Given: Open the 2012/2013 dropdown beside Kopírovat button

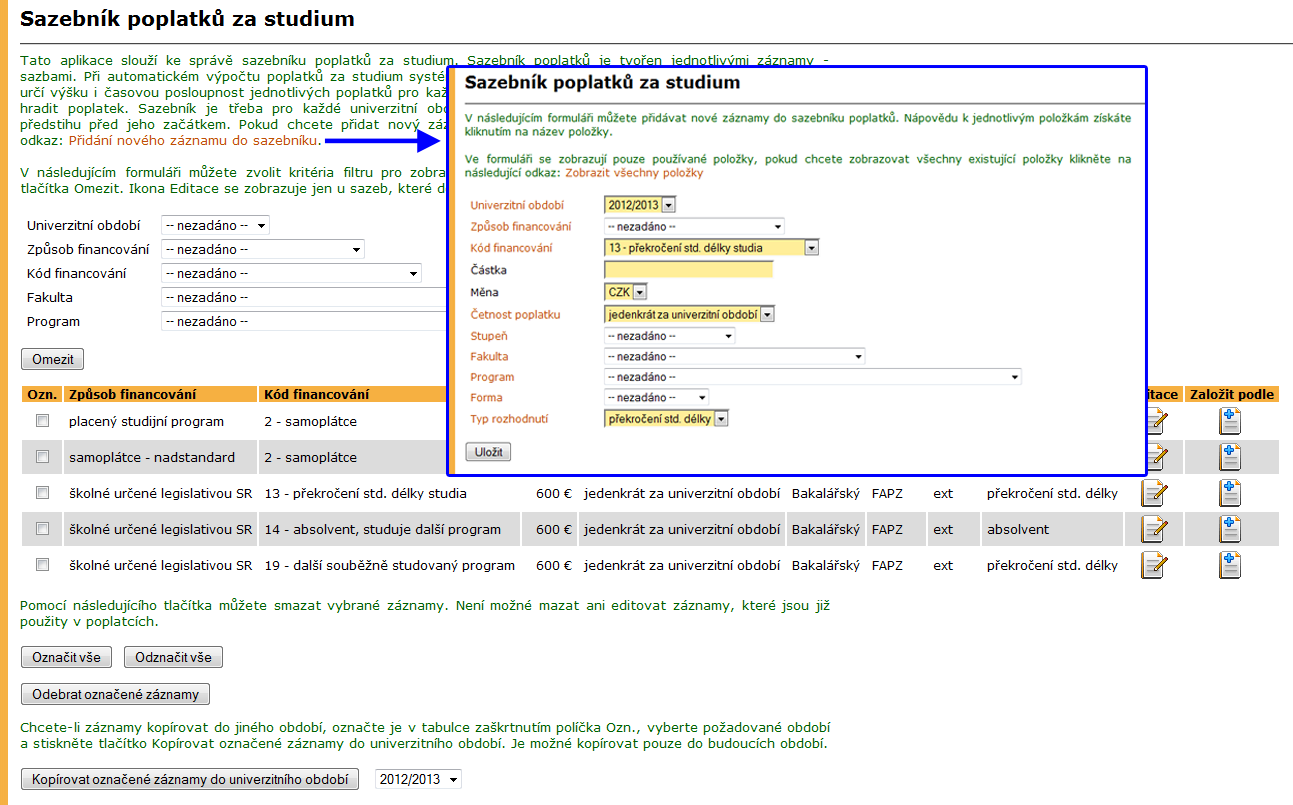Looking at the screenshot, I should click(418, 780).
